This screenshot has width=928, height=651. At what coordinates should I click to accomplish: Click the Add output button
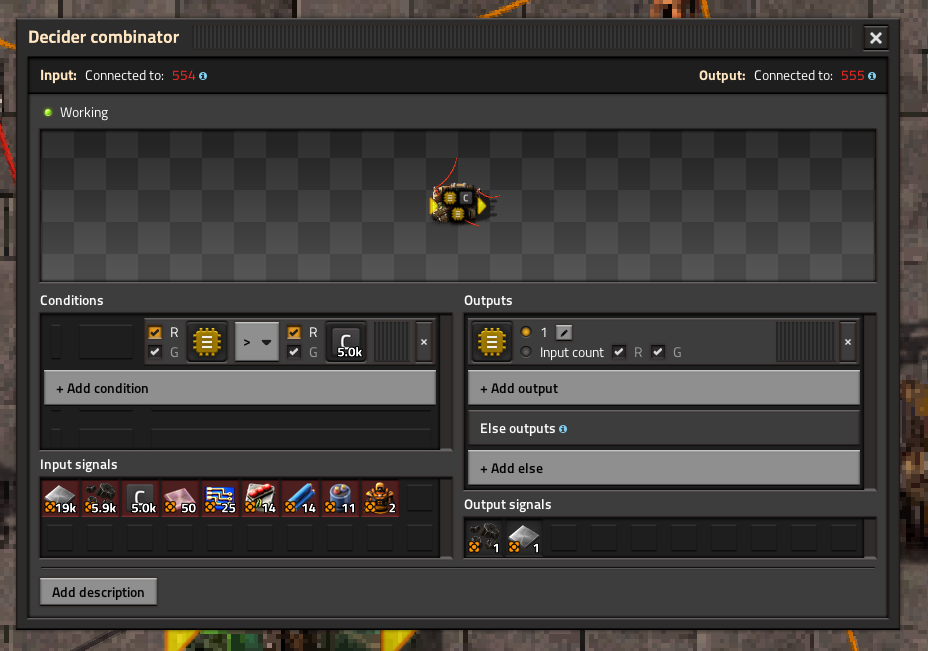coord(663,388)
